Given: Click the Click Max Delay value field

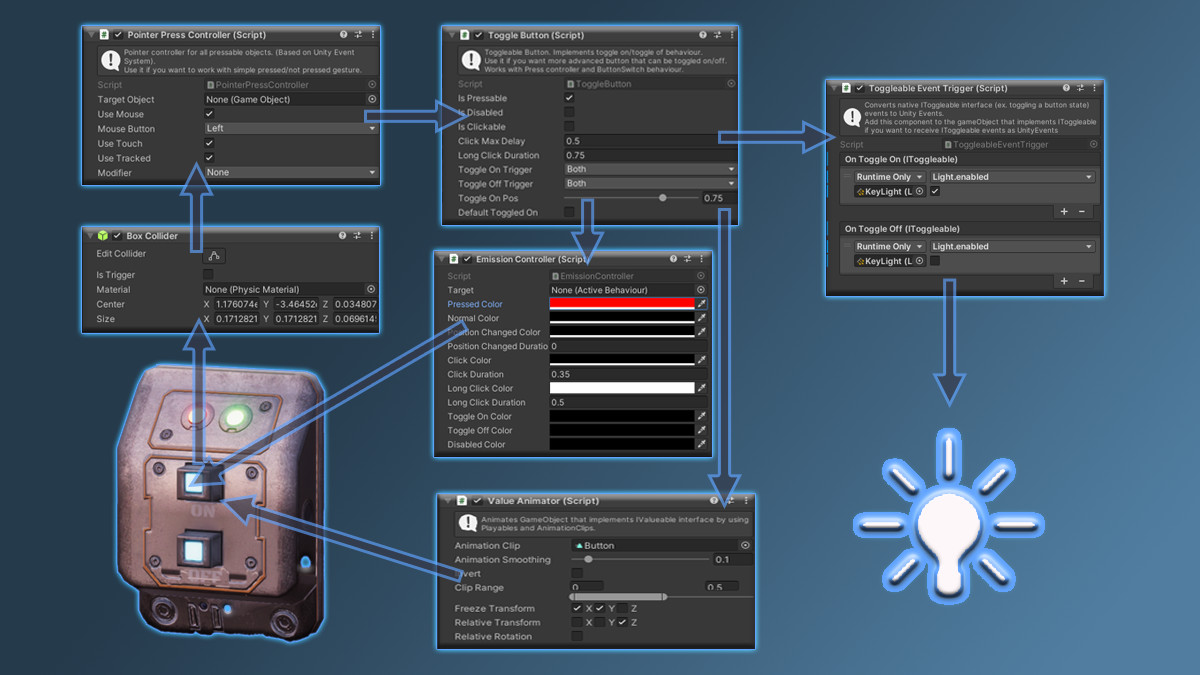Looking at the screenshot, I should point(650,141).
